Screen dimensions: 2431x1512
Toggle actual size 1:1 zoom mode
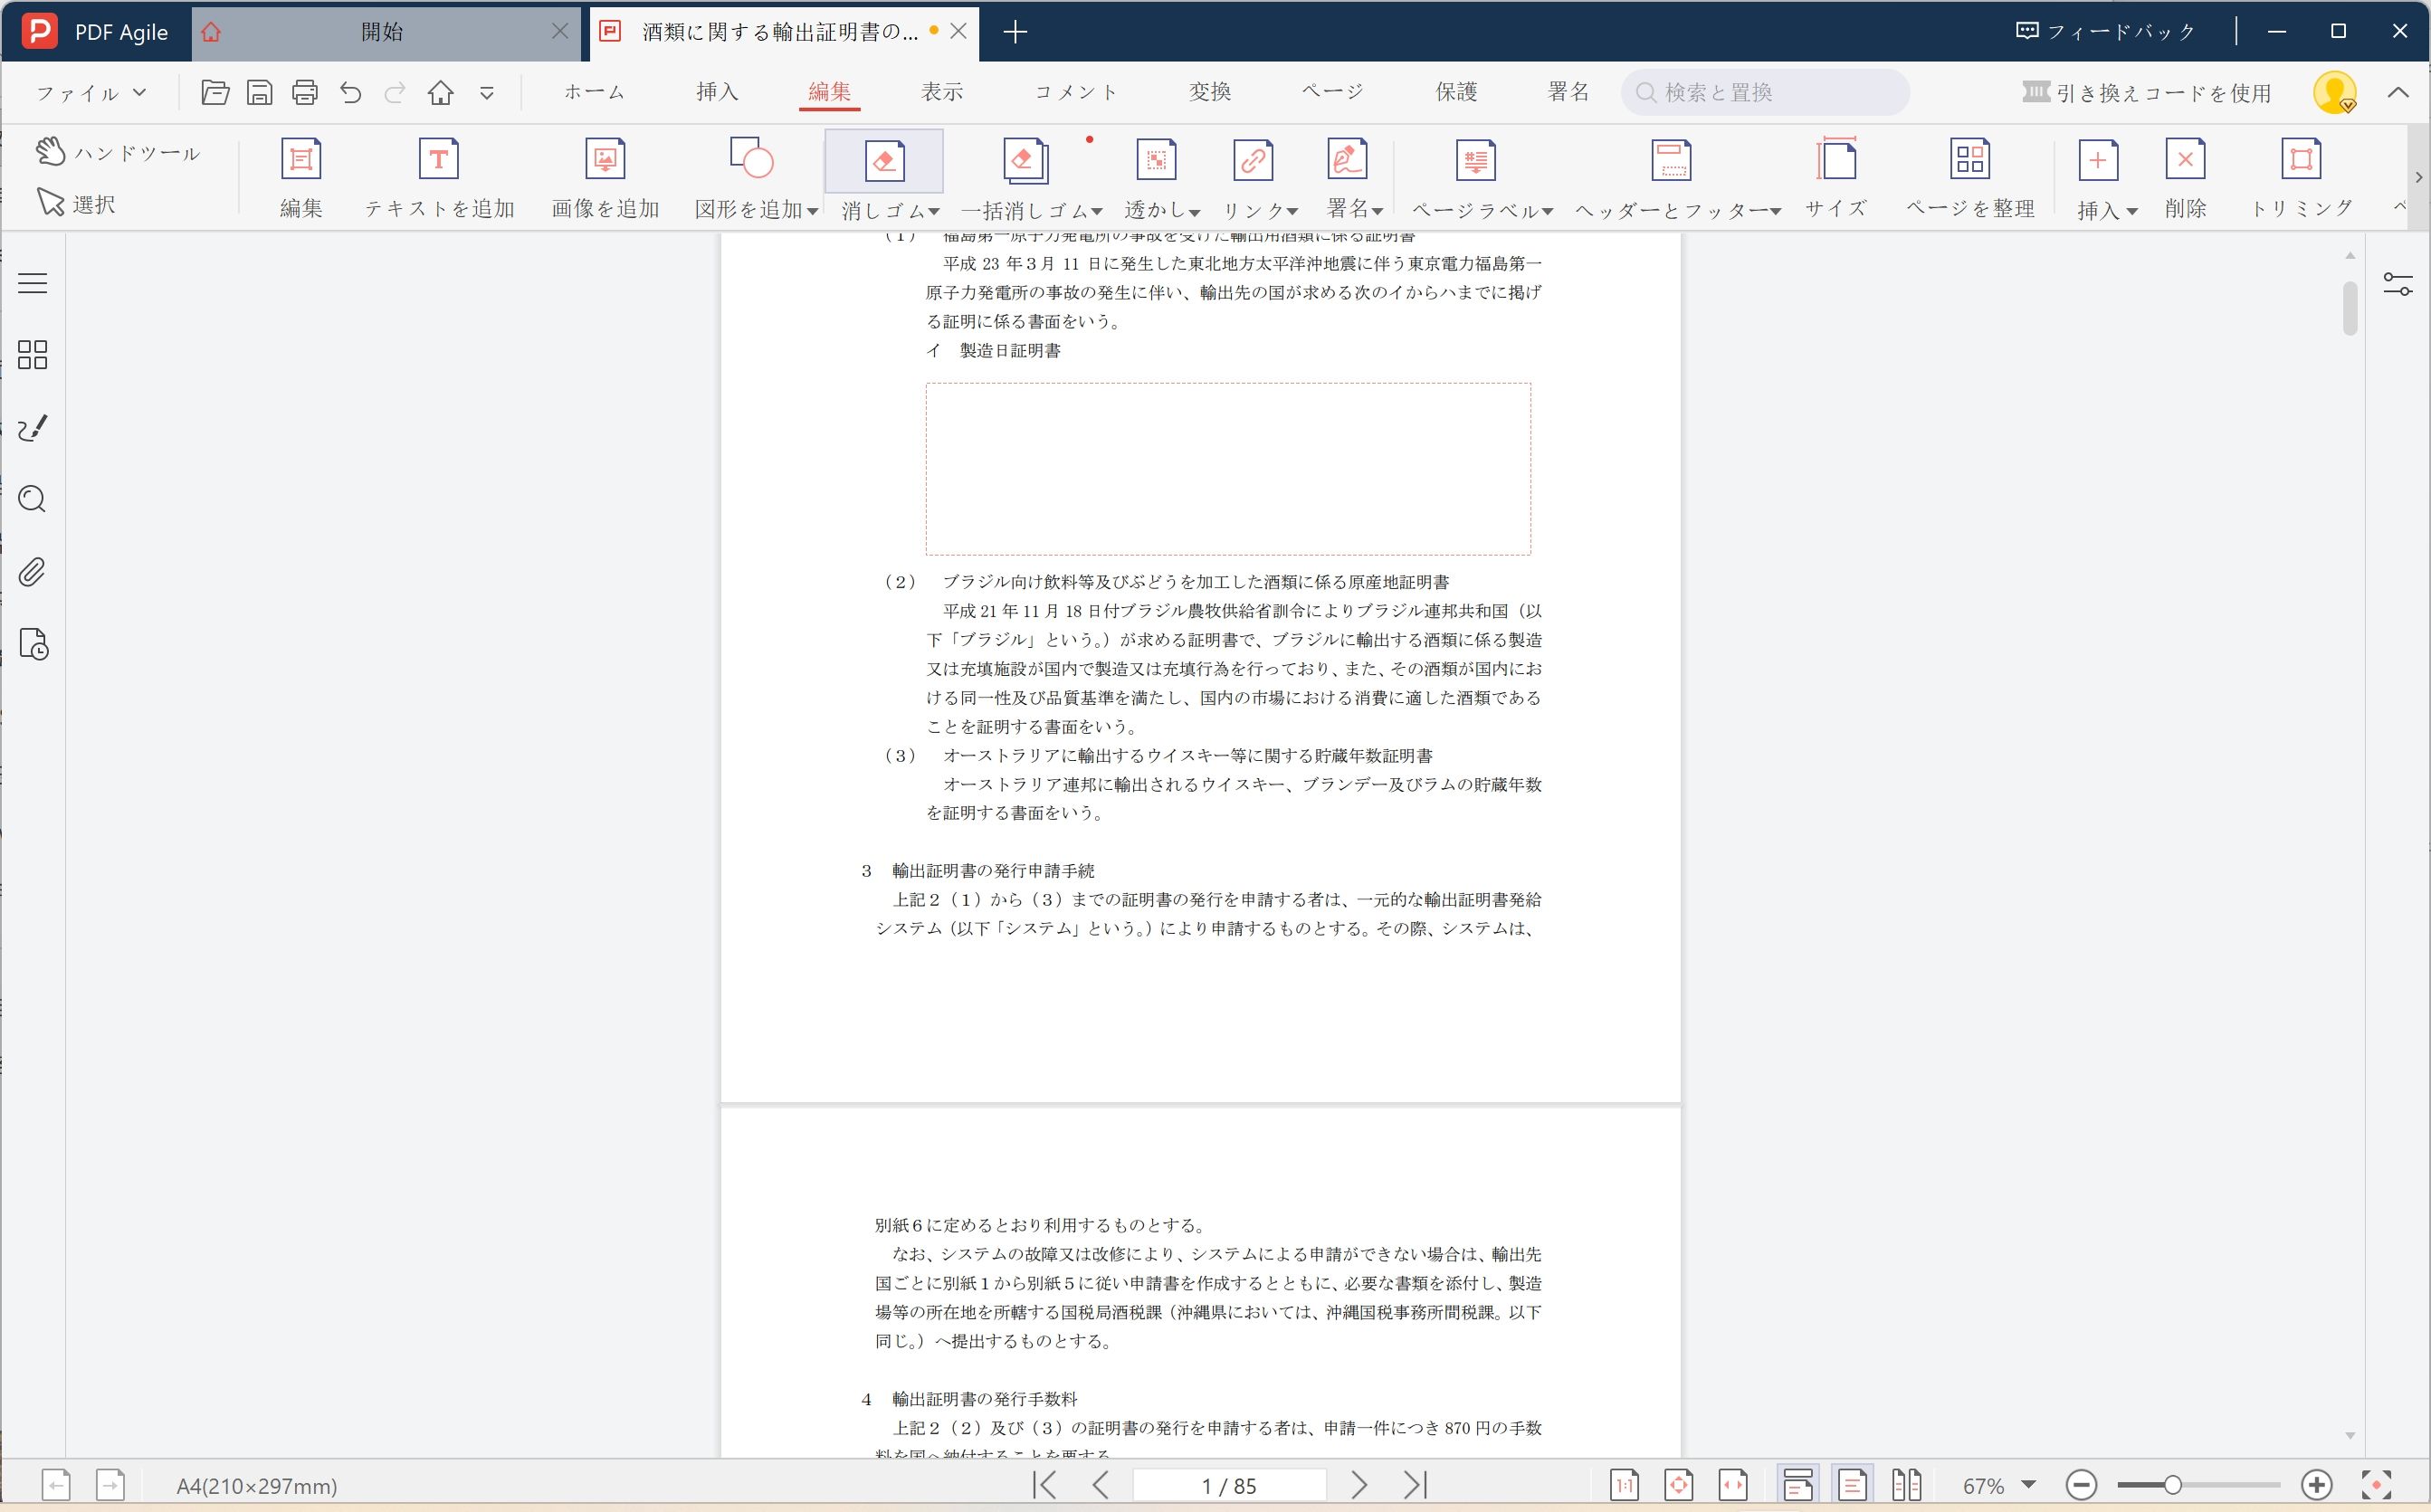pos(1622,1485)
